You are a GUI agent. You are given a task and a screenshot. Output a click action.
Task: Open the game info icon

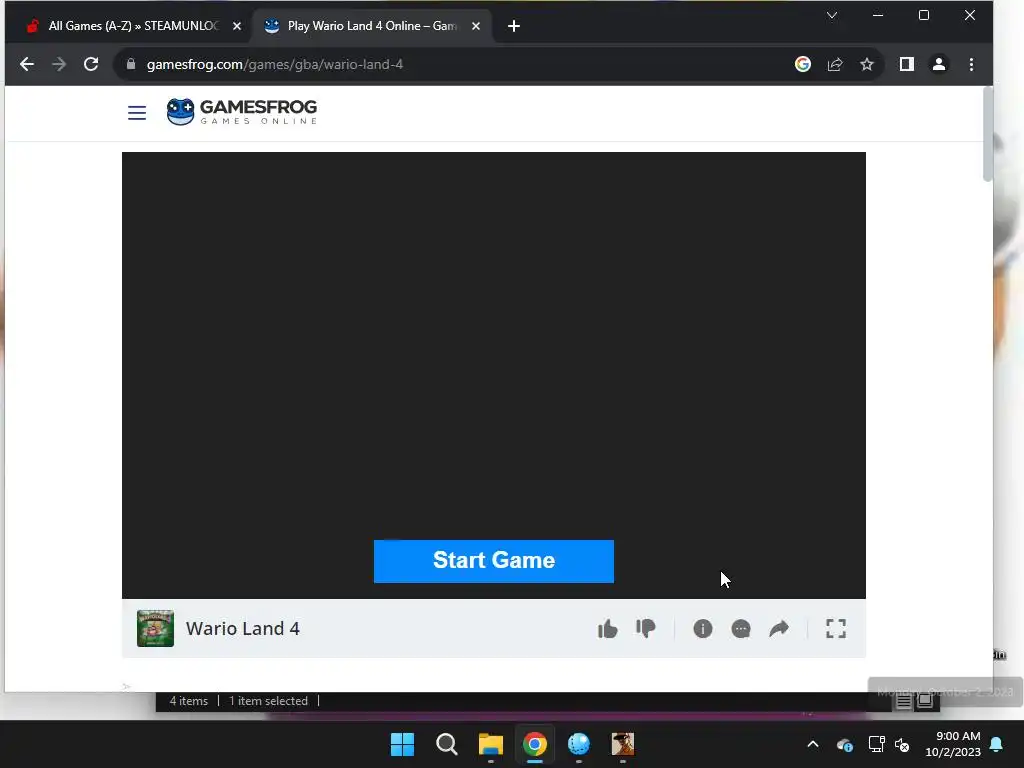[x=703, y=628]
